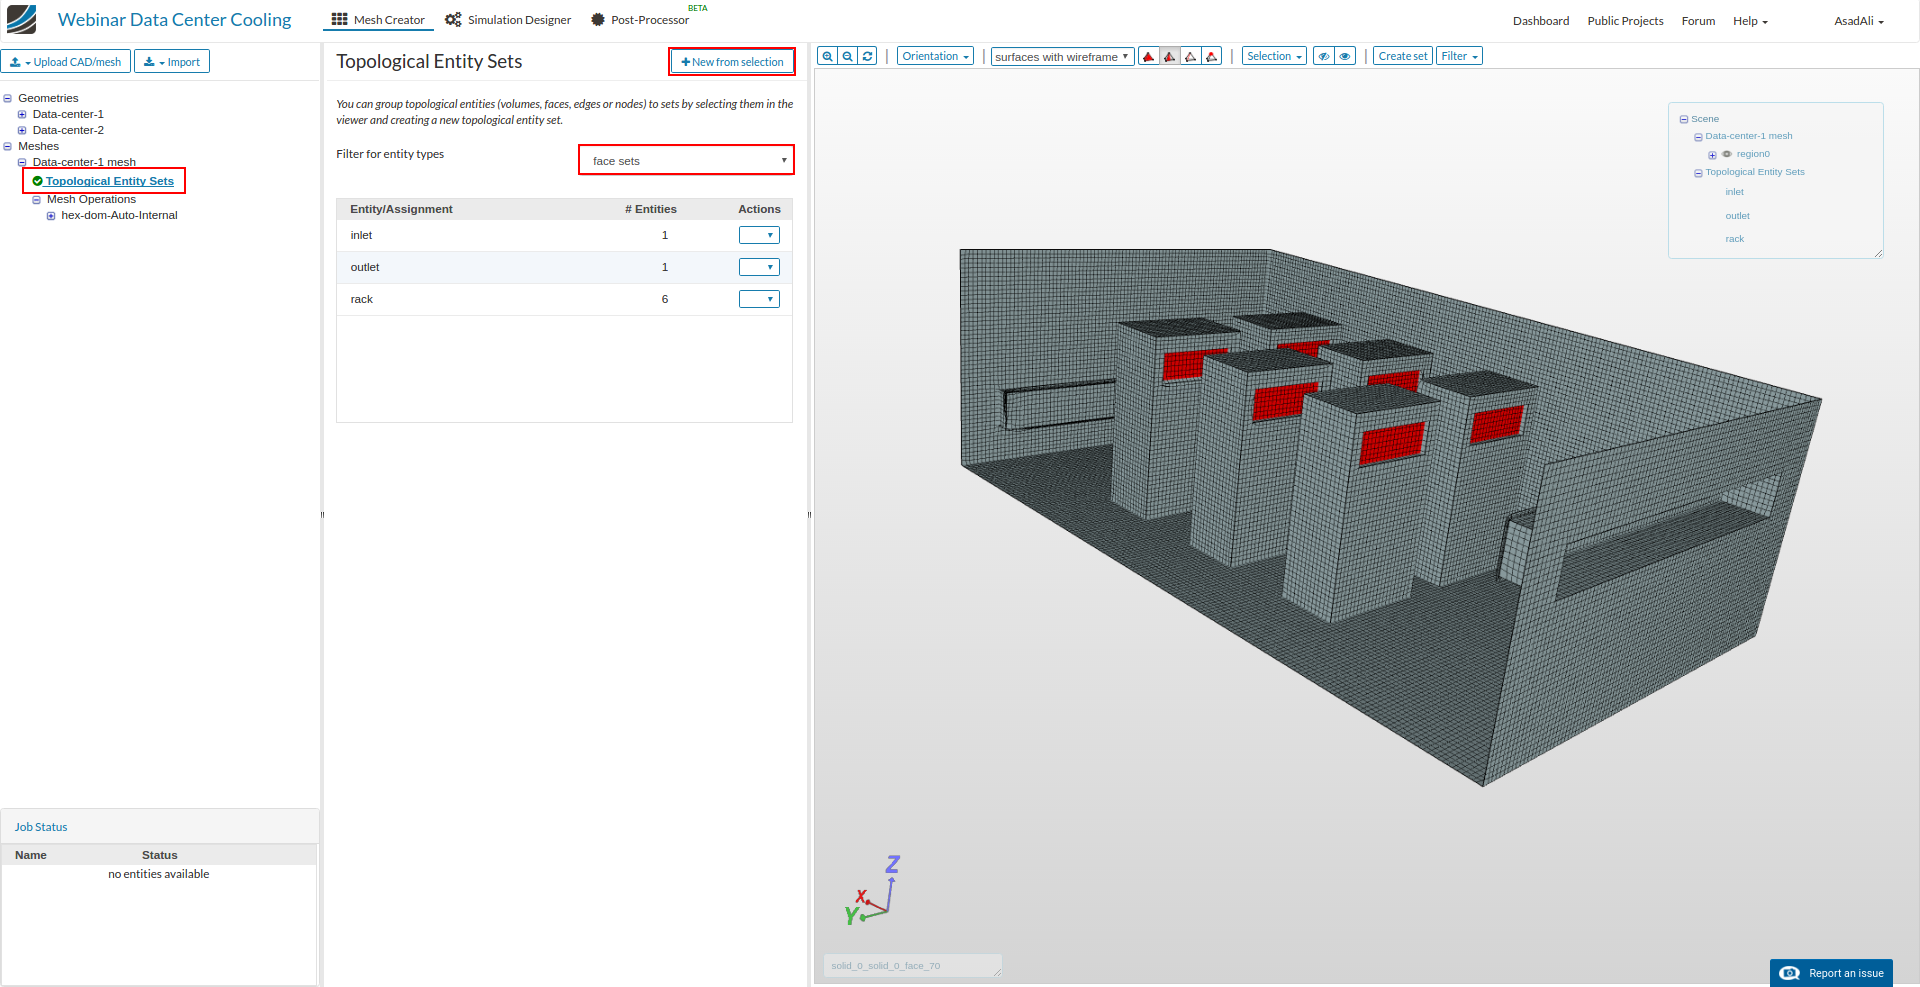1920x987 pixels.
Task: Open the surfaces with wireframe render dropdown
Action: coord(1061,57)
